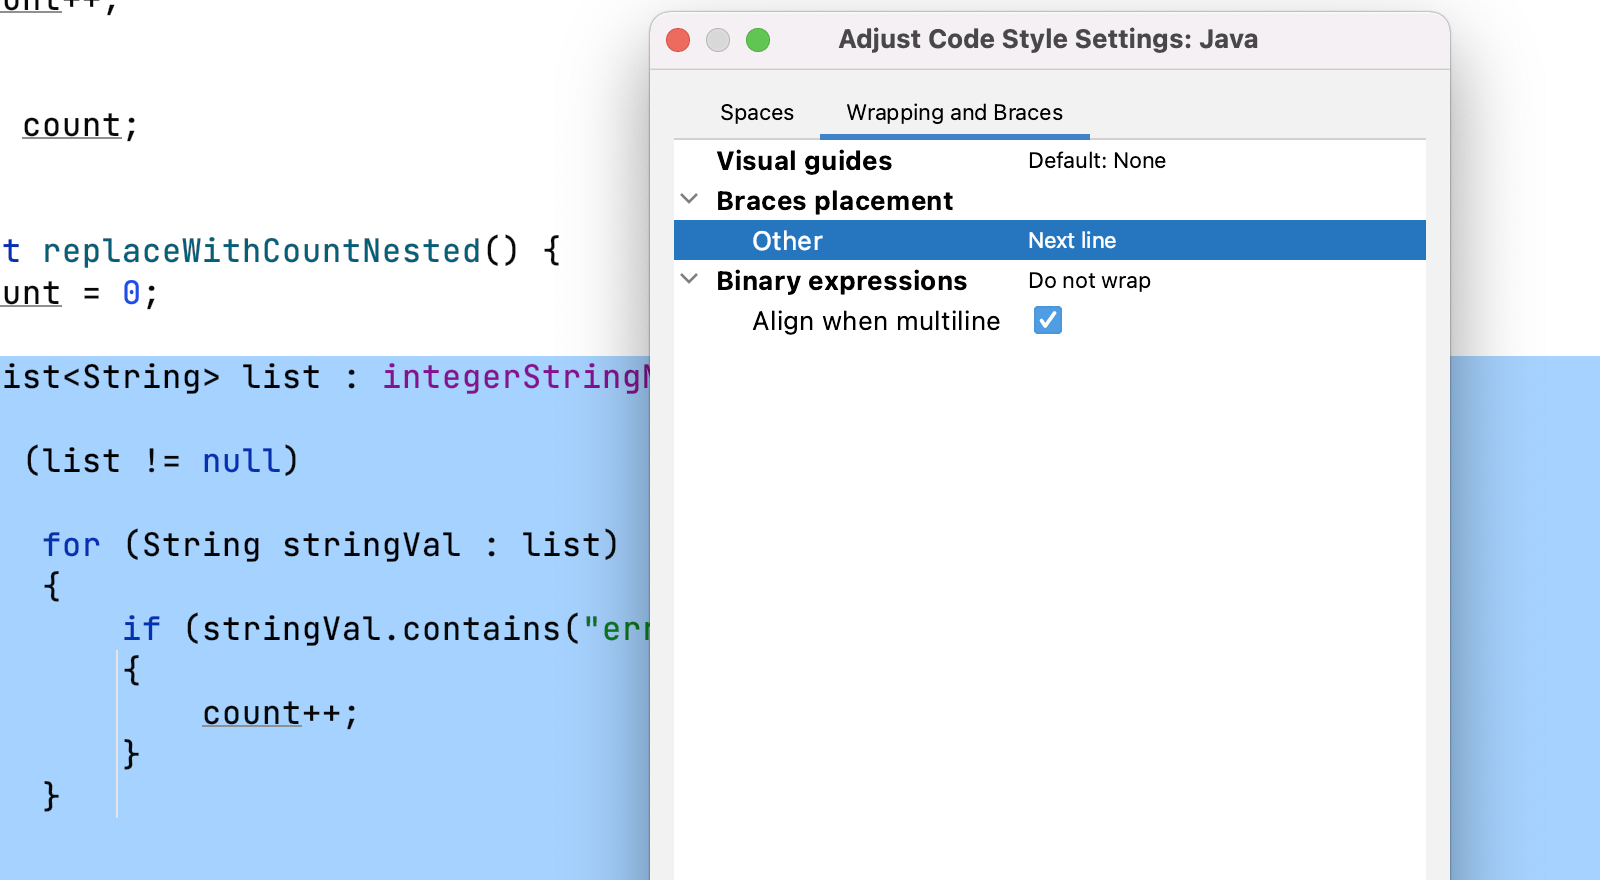Open Do not wrap option for Binary expressions
Screen dimensions: 1600x880
[1089, 280]
